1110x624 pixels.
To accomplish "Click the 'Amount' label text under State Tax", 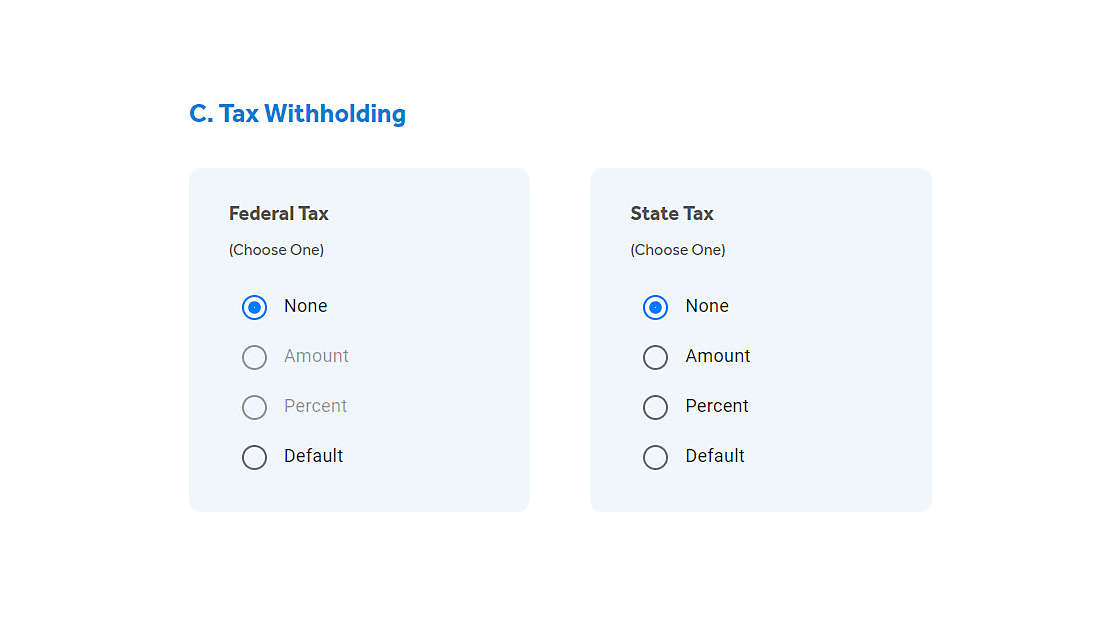I will pyautogui.click(x=718, y=356).
